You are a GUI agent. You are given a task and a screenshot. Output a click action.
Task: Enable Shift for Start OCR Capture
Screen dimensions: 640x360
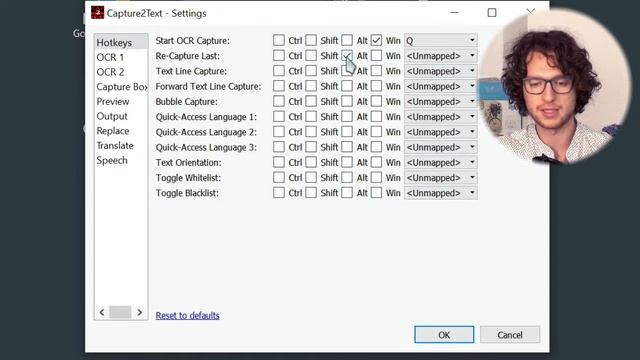(311, 40)
